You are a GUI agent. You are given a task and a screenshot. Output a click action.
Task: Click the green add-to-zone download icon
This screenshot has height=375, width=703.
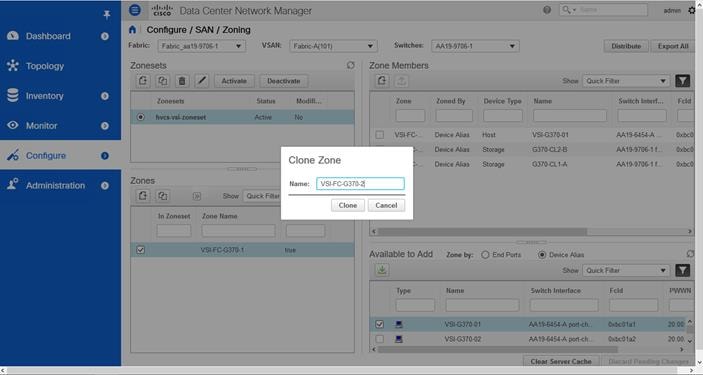(x=382, y=270)
